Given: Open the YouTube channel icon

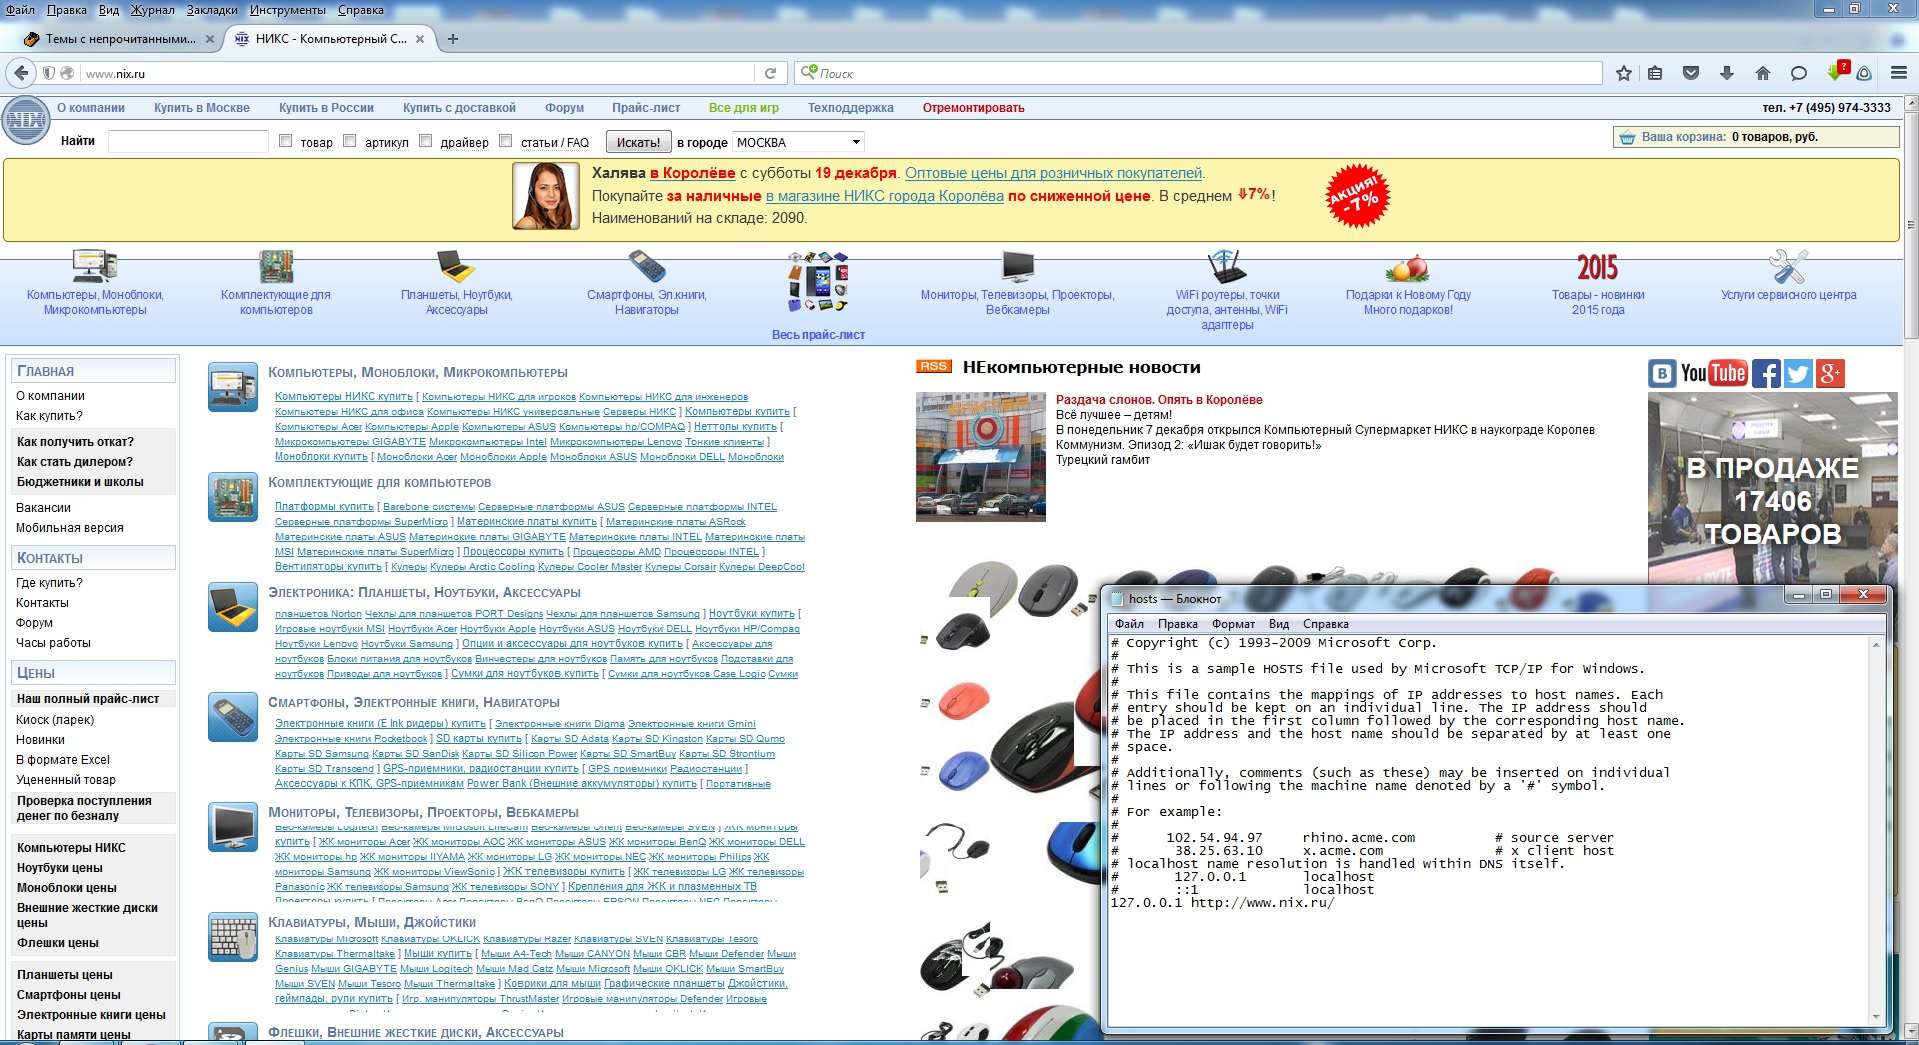Looking at the screenshot, I should [x=1713, y=373].
